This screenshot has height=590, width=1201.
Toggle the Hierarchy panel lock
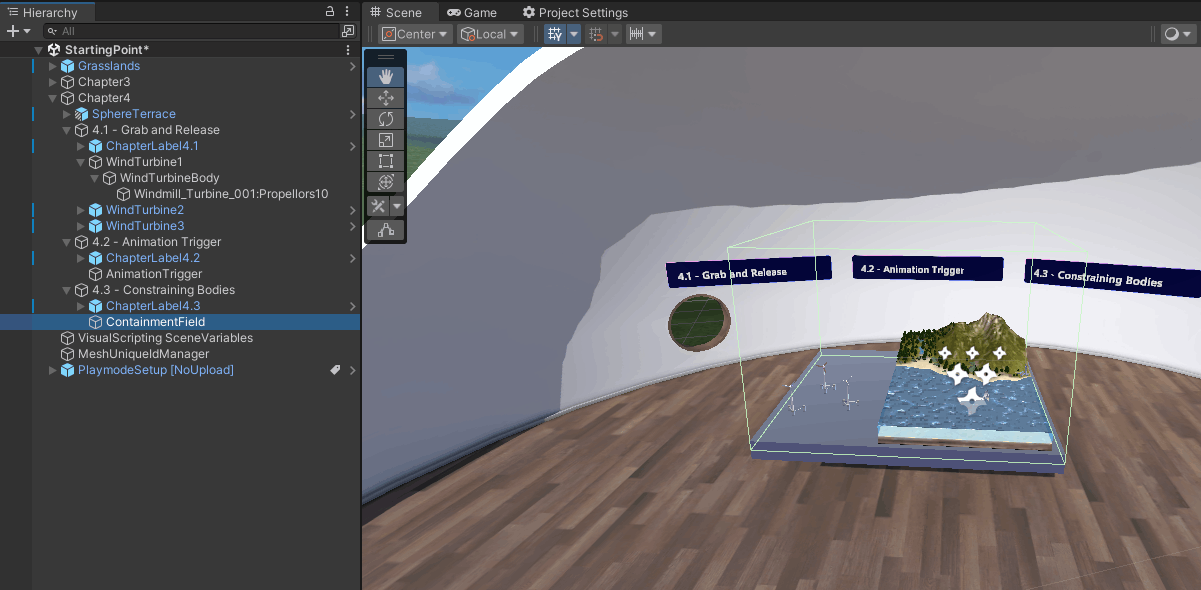point(331,12)
